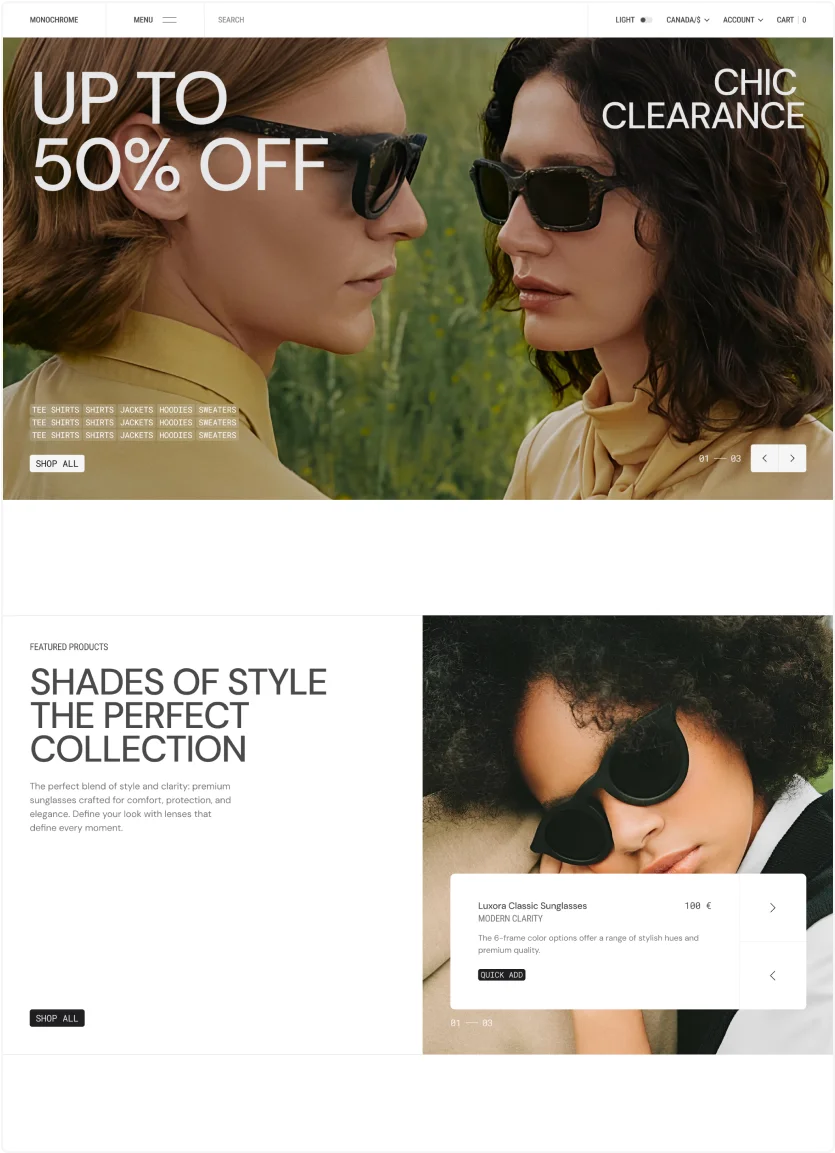Expand the Account dropdown
835x1153 pixels.
743,20
